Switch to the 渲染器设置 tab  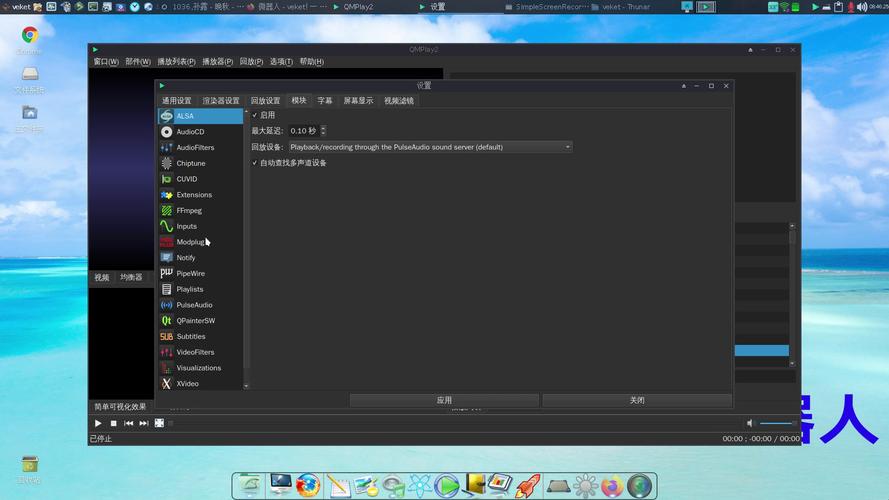[221, 100]
